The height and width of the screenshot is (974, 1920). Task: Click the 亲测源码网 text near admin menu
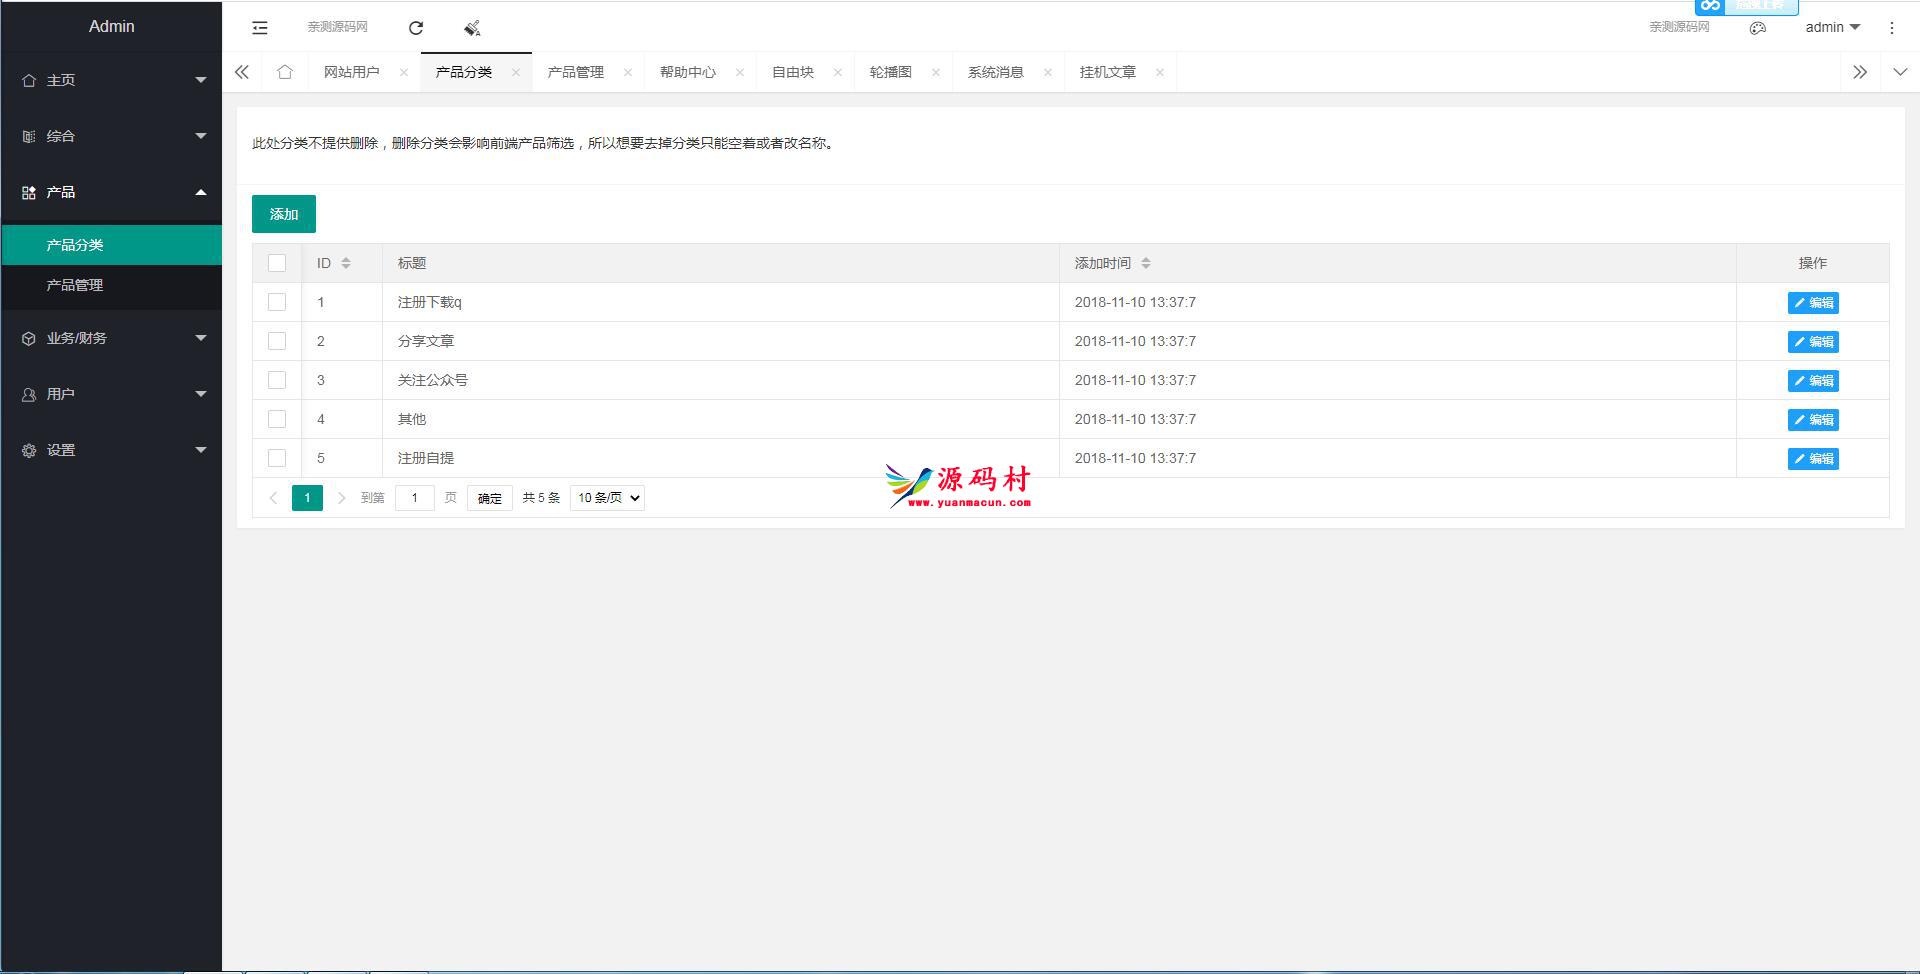click(x=1680, y=27)
